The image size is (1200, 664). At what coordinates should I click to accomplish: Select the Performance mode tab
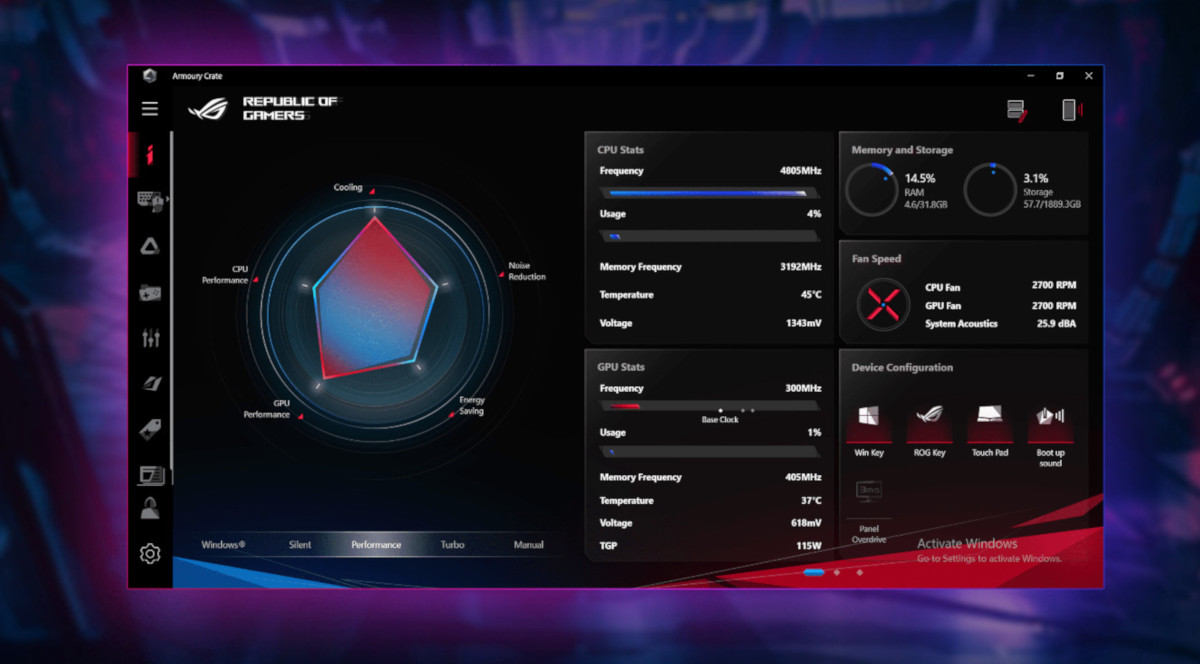(376, 545)
